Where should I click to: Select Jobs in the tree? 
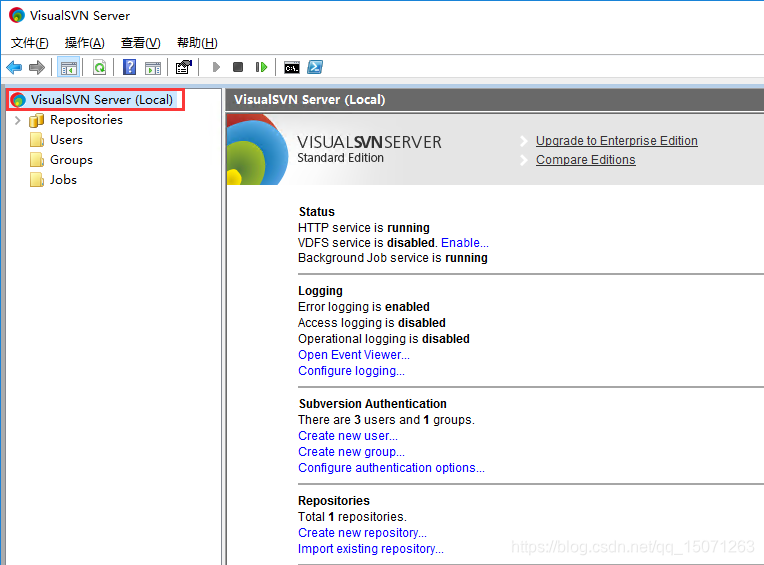click(x=63, y=180)
